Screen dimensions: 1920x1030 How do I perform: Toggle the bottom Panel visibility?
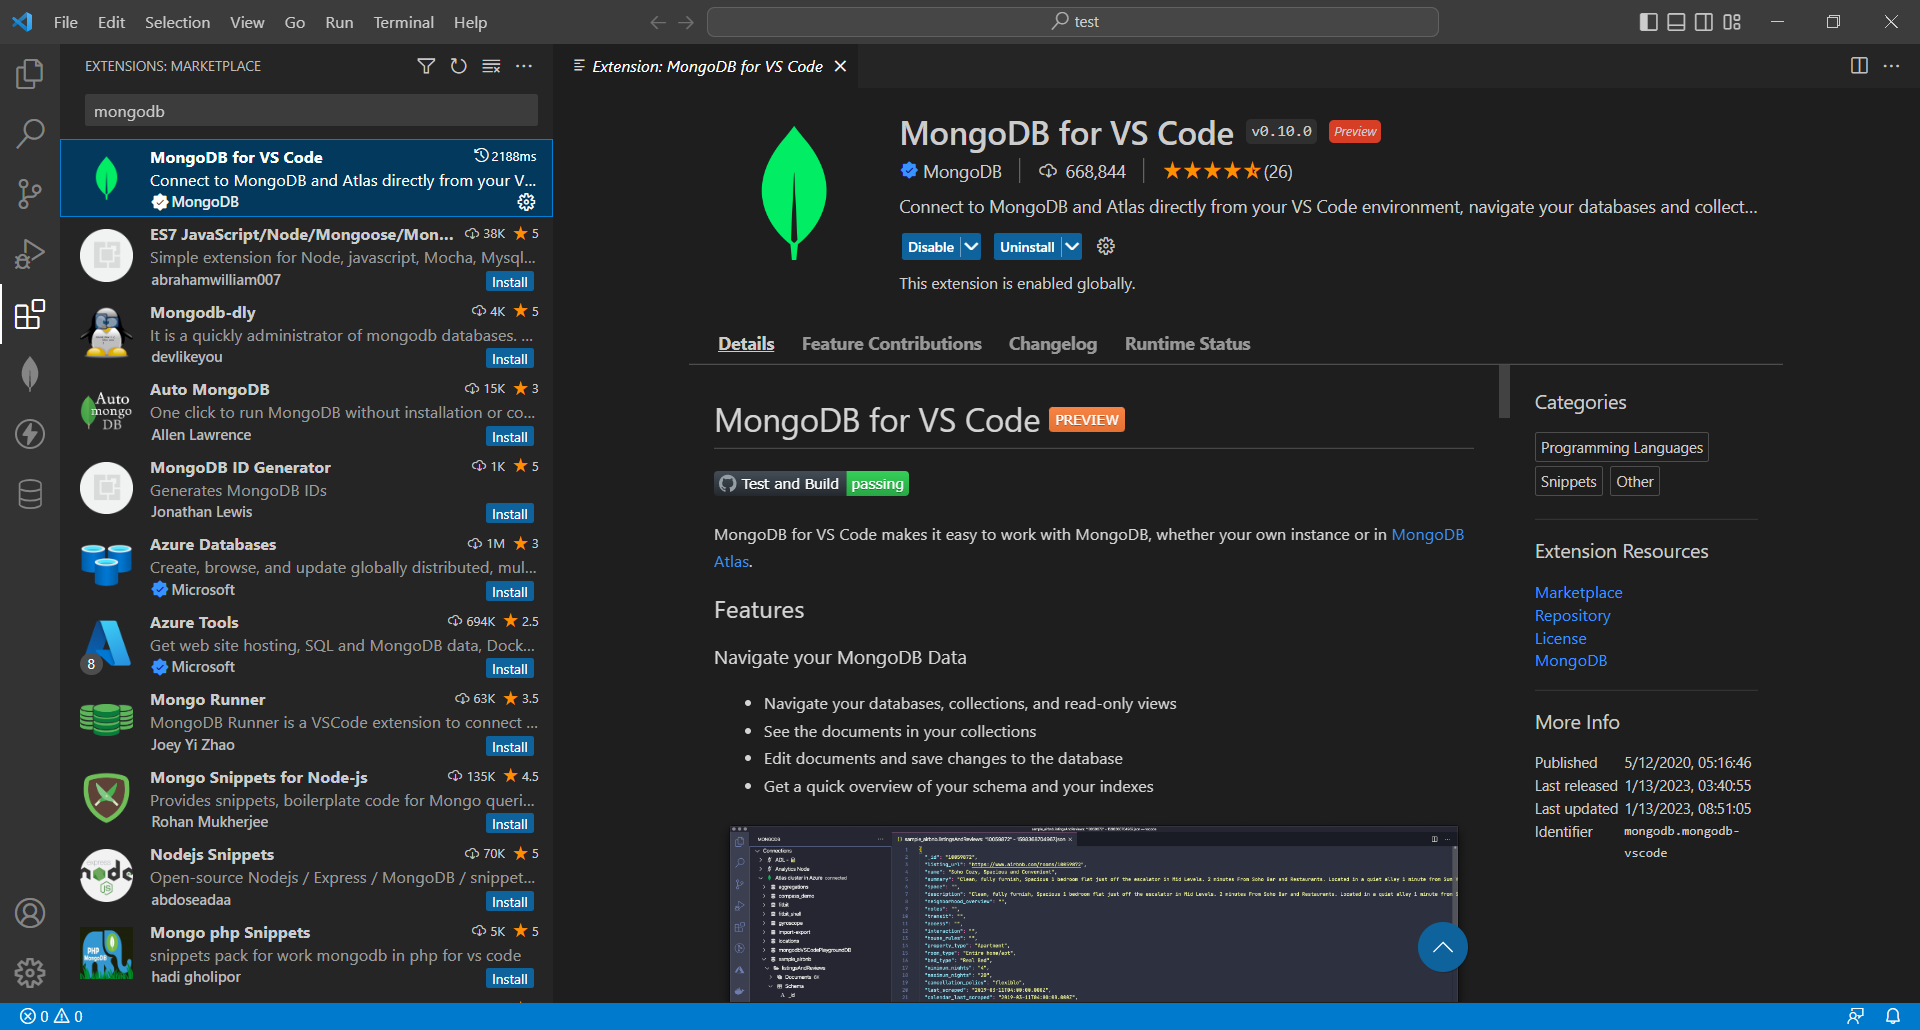(1677, 22)
